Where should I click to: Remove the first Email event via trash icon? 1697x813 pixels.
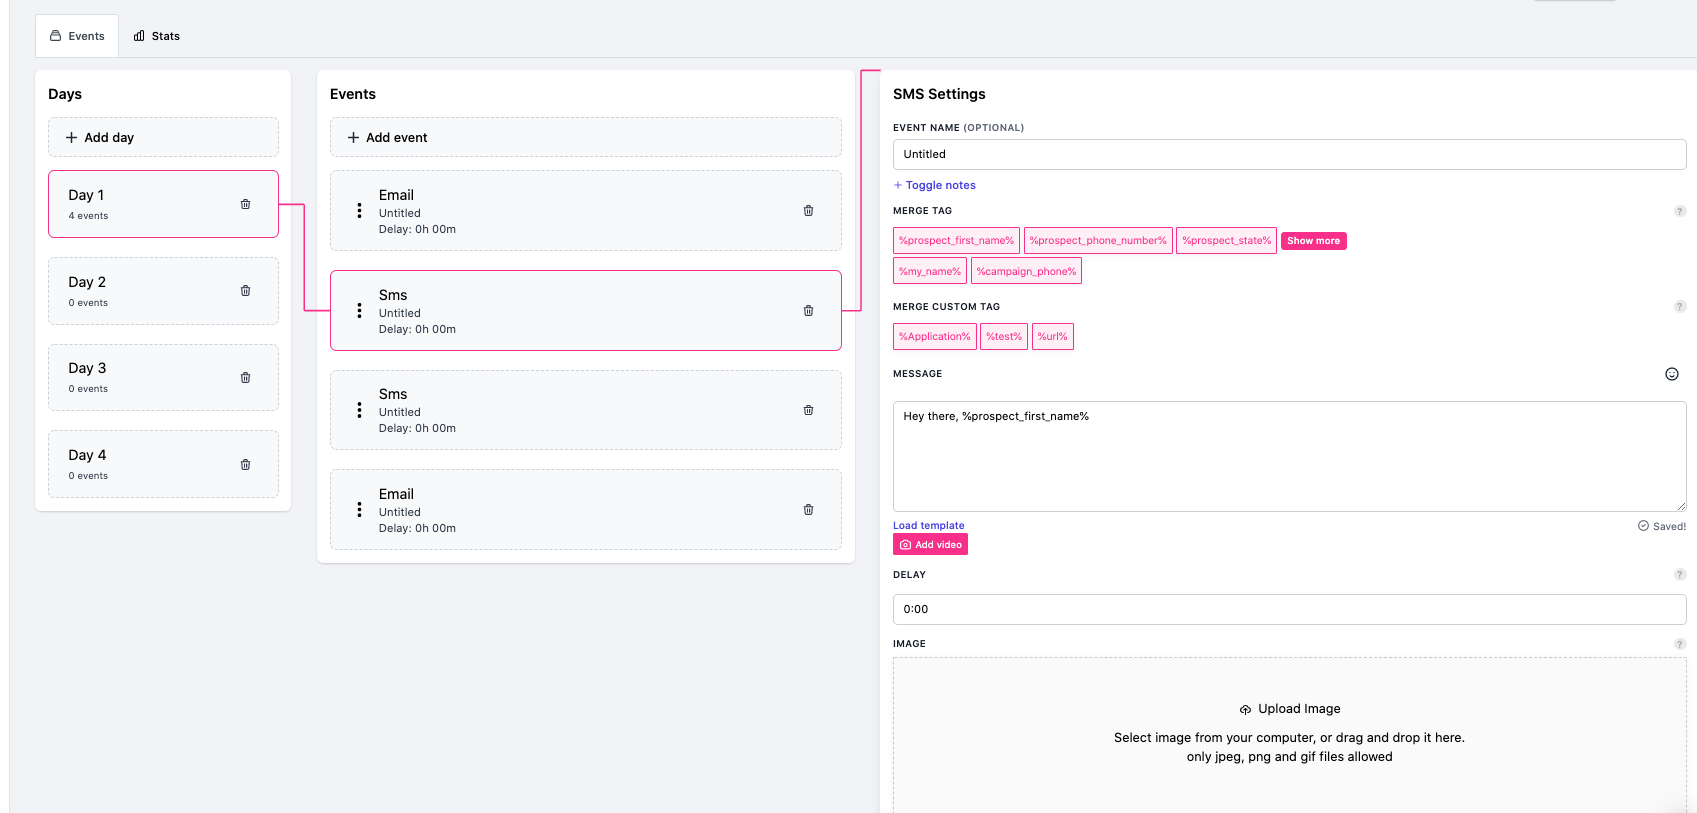(808, 211)
